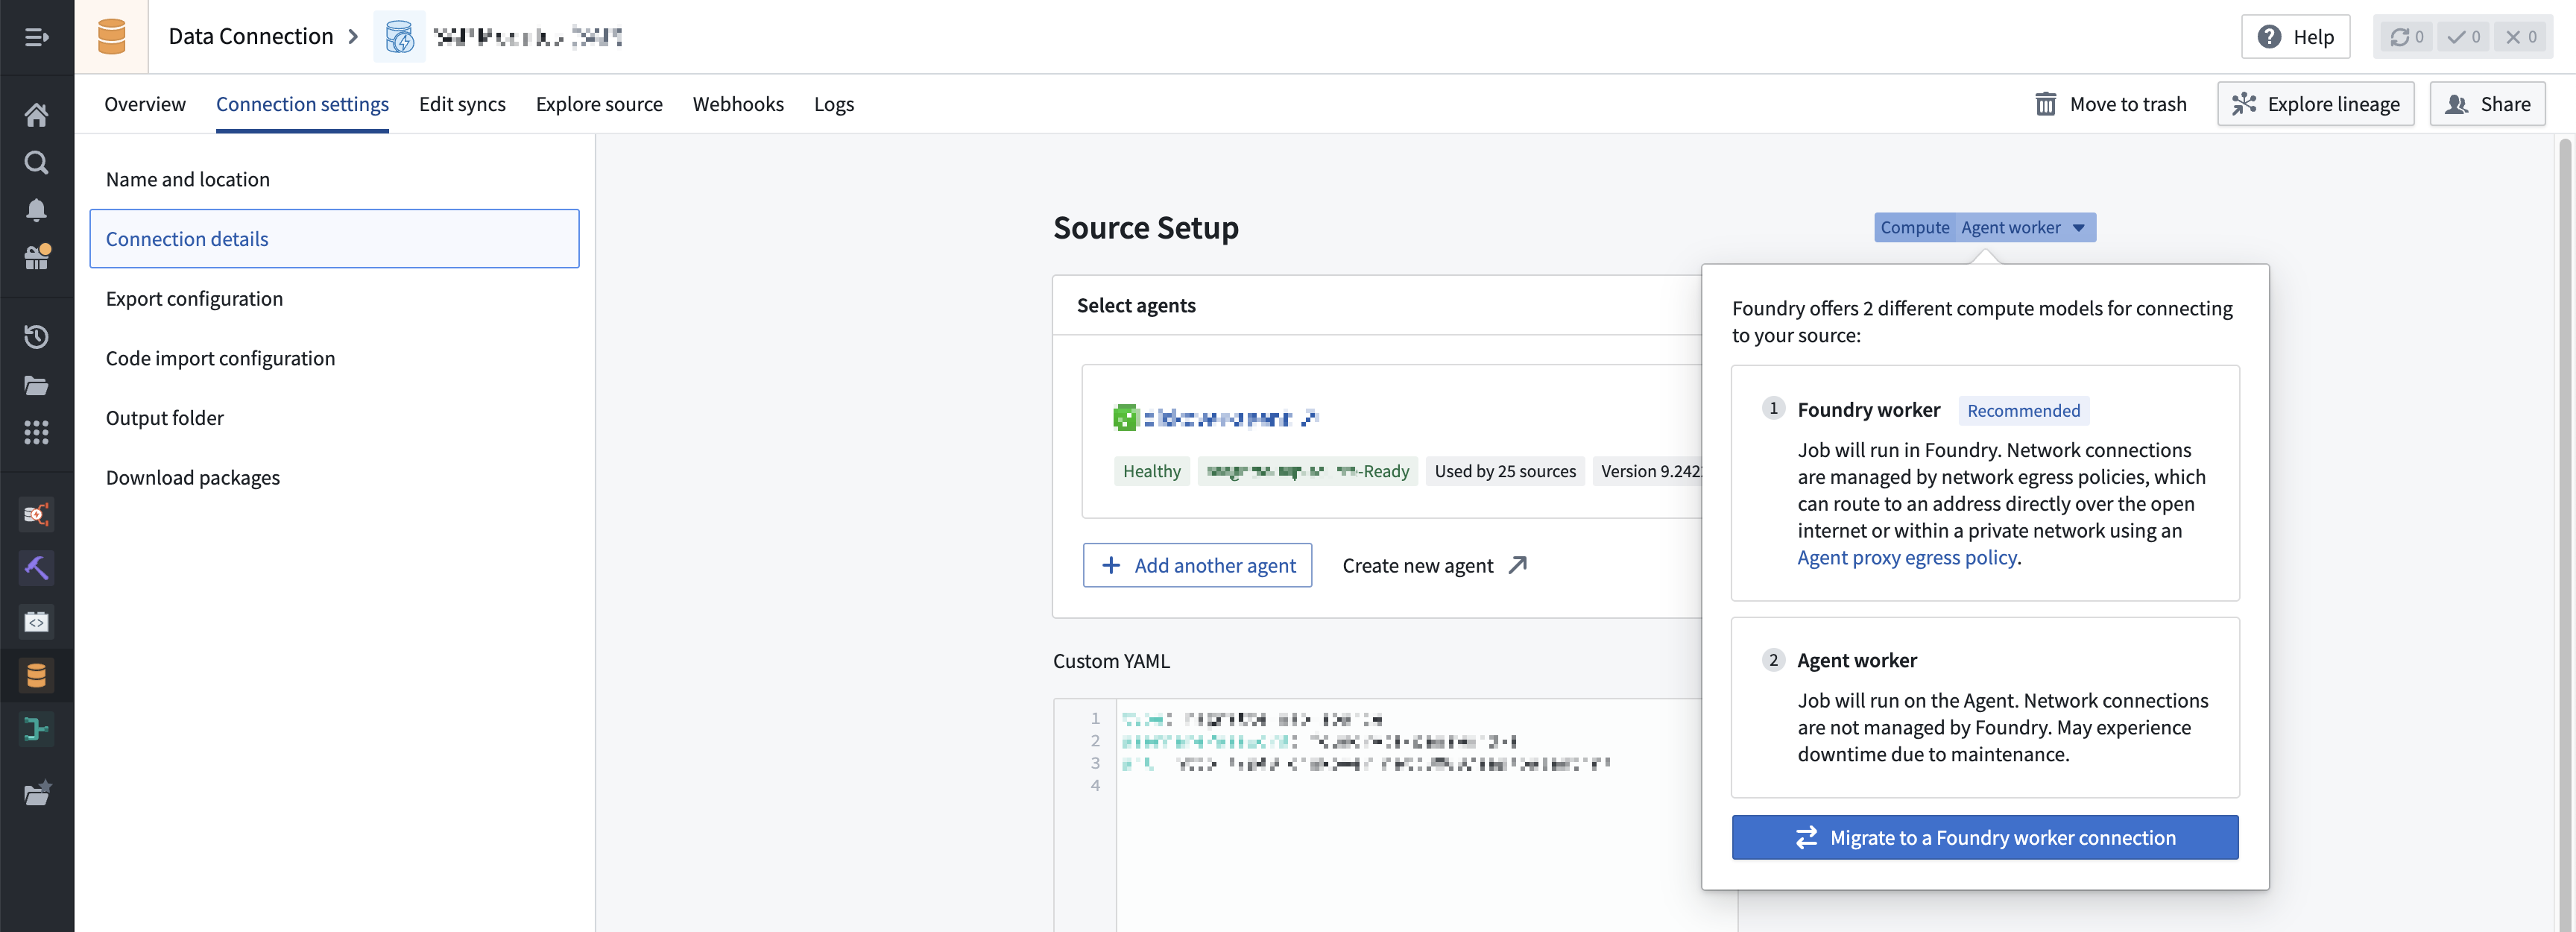The width and height of the screenshot is (2576, 932).
Task: Open Create new agent link
Action: [1433, 565]
